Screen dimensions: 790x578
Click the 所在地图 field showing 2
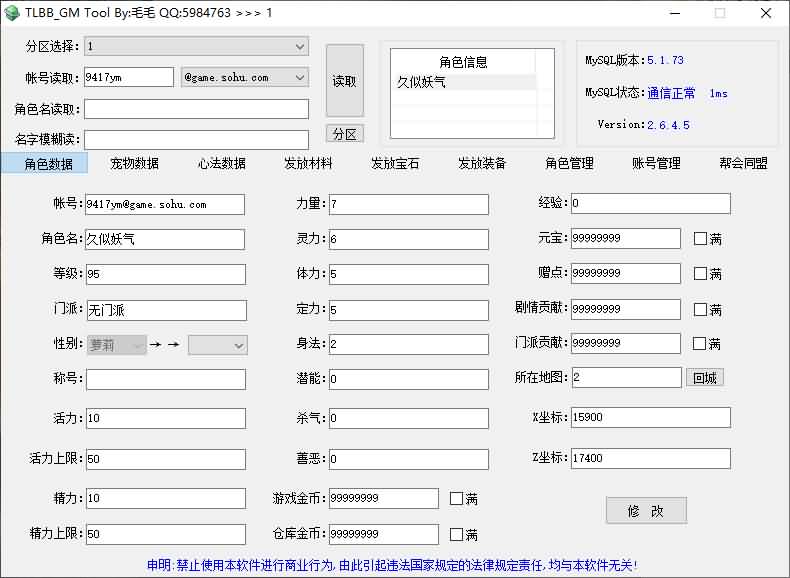[x=627, y=377]
